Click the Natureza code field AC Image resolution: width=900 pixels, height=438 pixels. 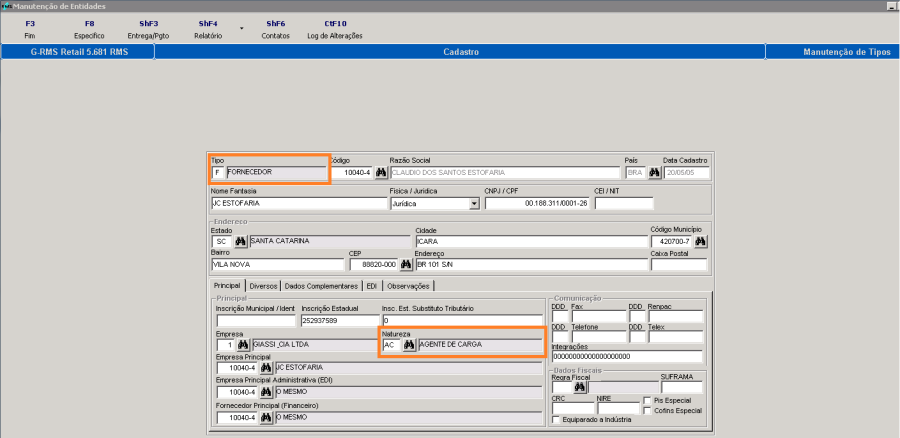tap(391, 345)
